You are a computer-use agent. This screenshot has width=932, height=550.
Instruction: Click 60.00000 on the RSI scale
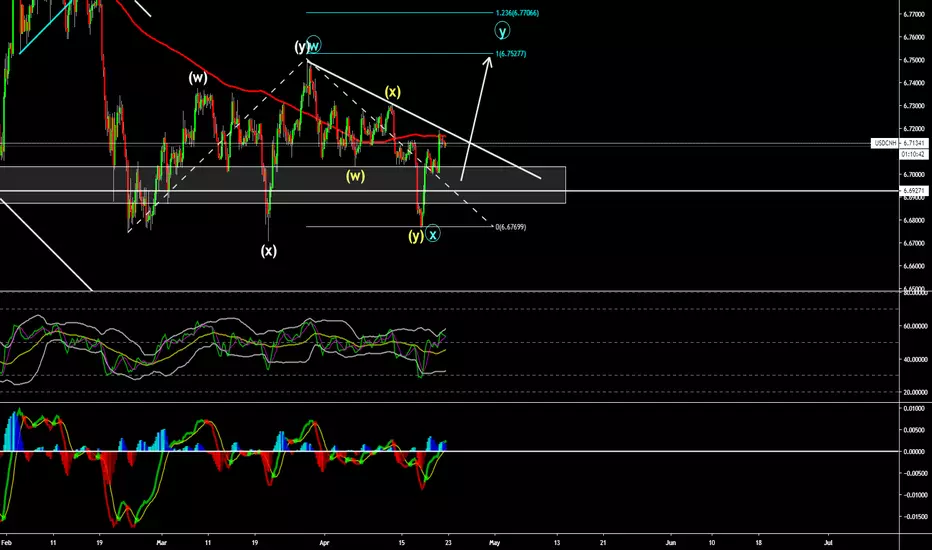915,326
